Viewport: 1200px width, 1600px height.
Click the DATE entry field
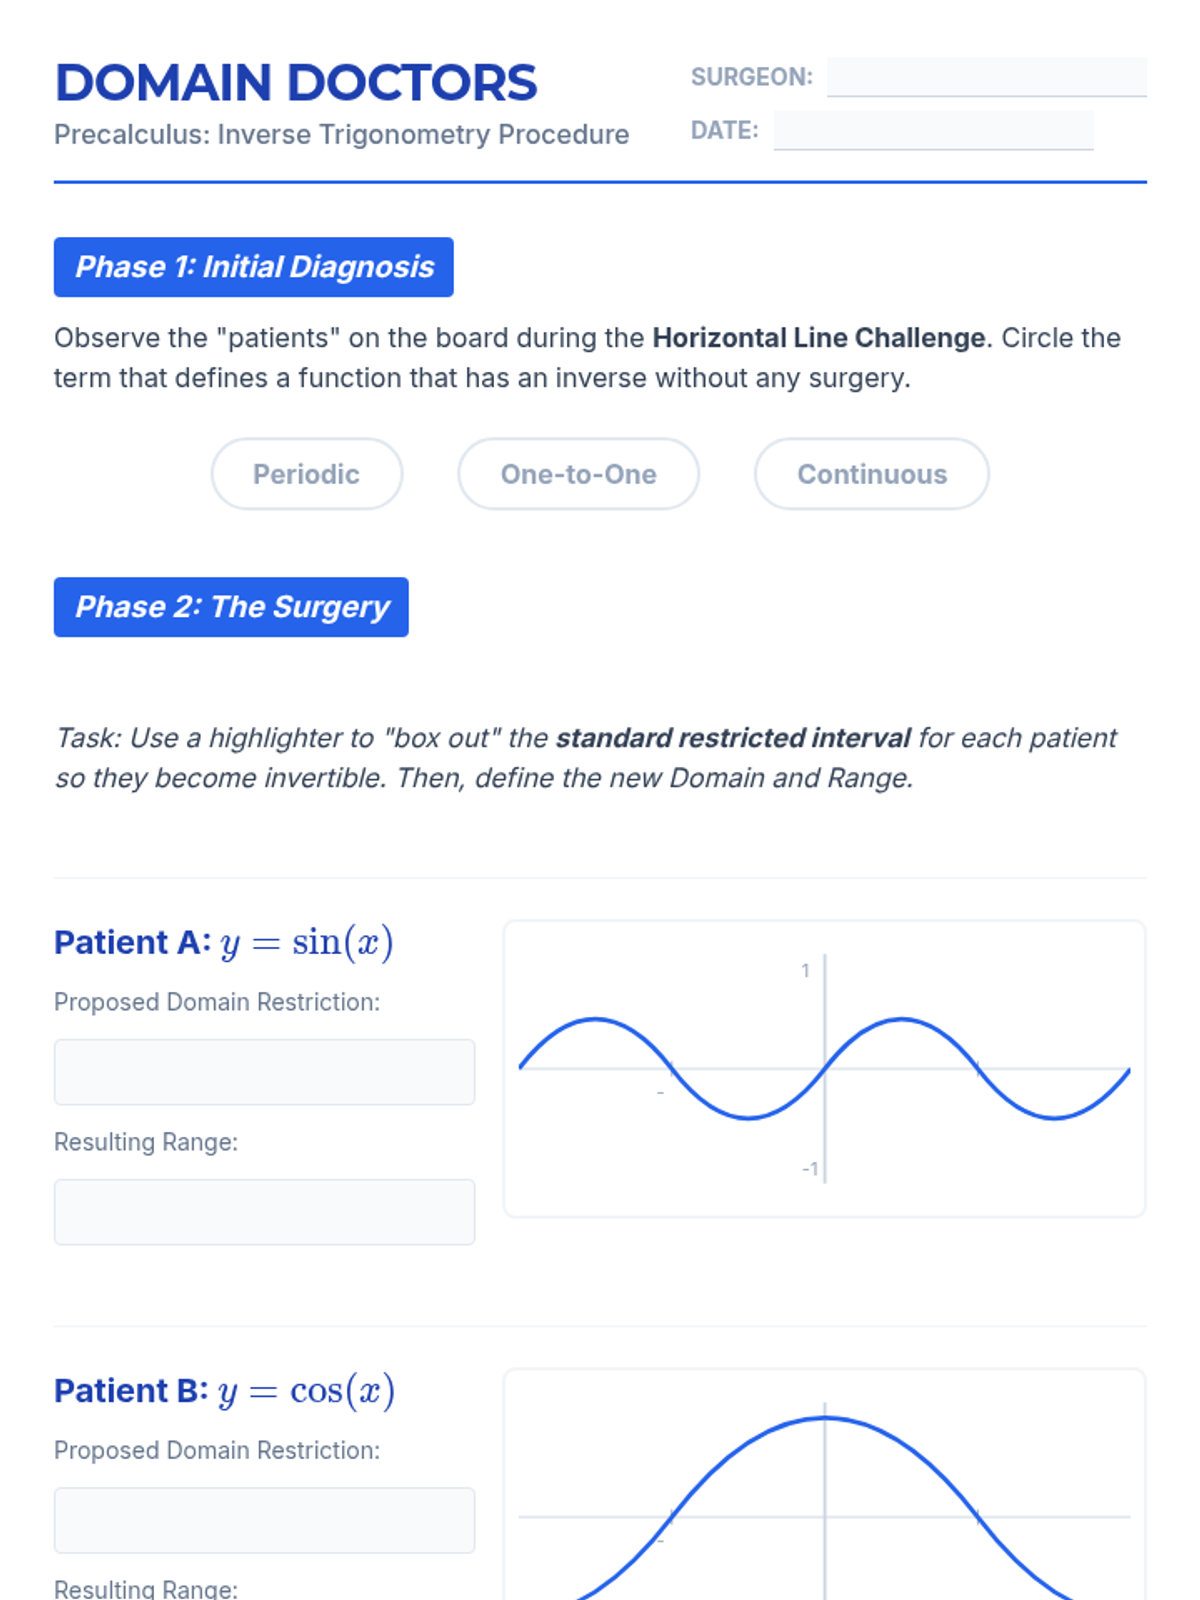[934, 130]
